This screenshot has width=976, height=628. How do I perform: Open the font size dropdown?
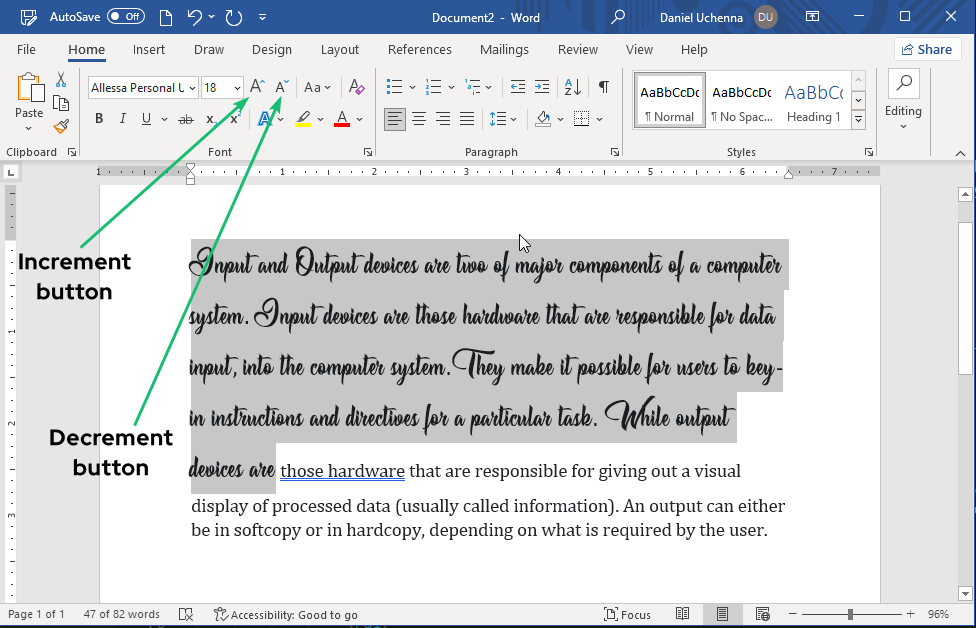[x=236, y=87]
